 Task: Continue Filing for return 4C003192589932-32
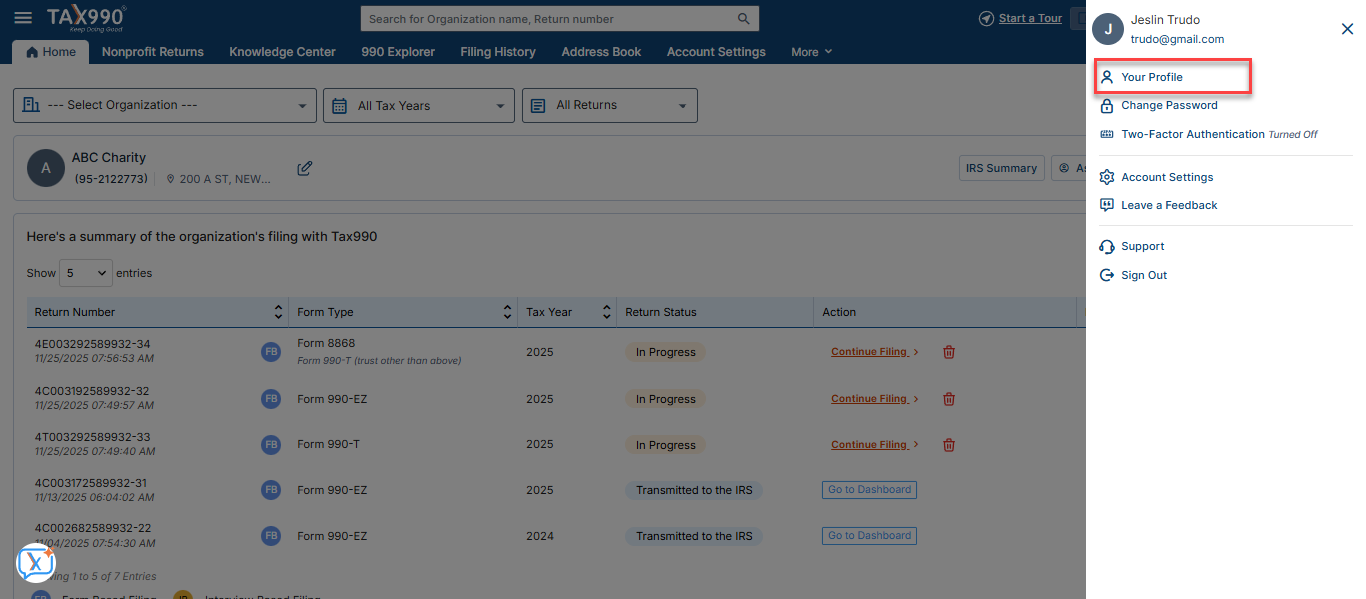(875, 398)
